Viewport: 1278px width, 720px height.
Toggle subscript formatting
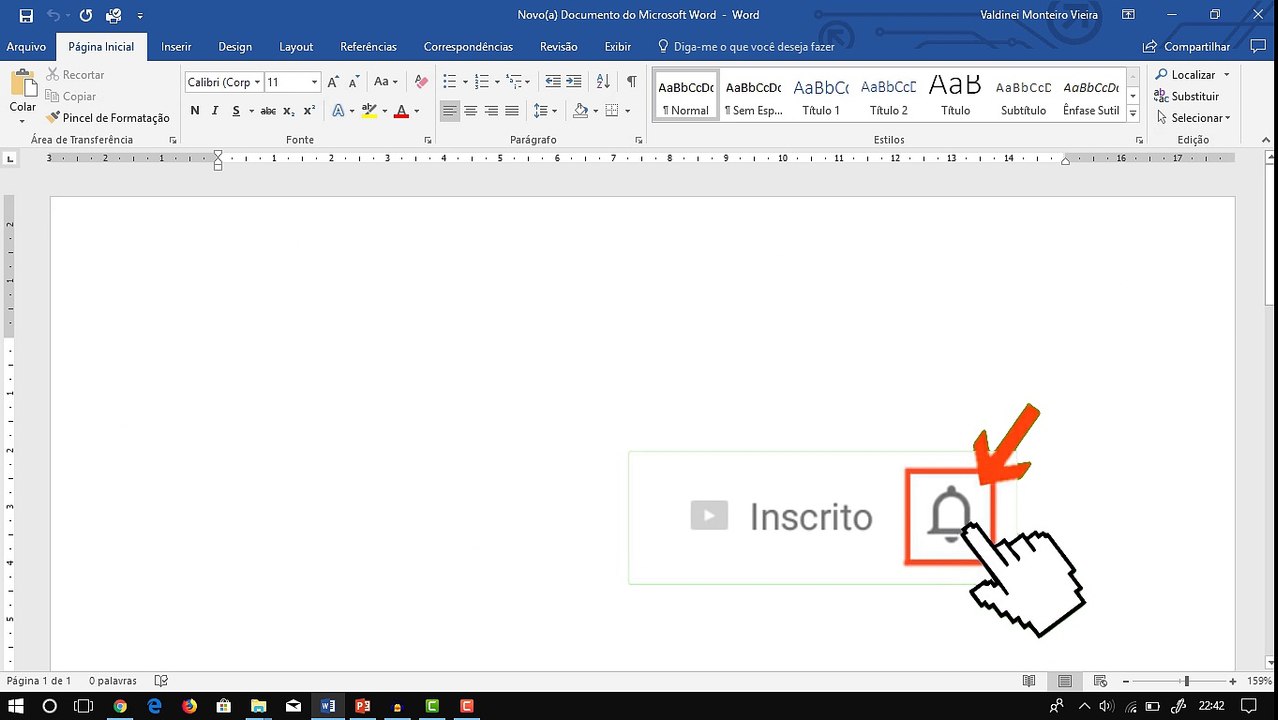click(x=288, y=111)
